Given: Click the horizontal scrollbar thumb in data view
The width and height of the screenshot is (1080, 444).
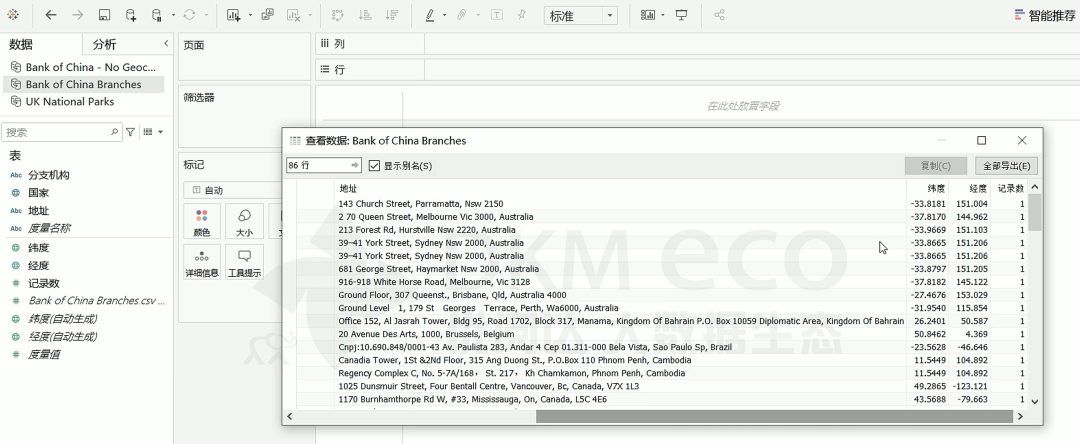Looking at the screenshot, I should click(774, 416).
